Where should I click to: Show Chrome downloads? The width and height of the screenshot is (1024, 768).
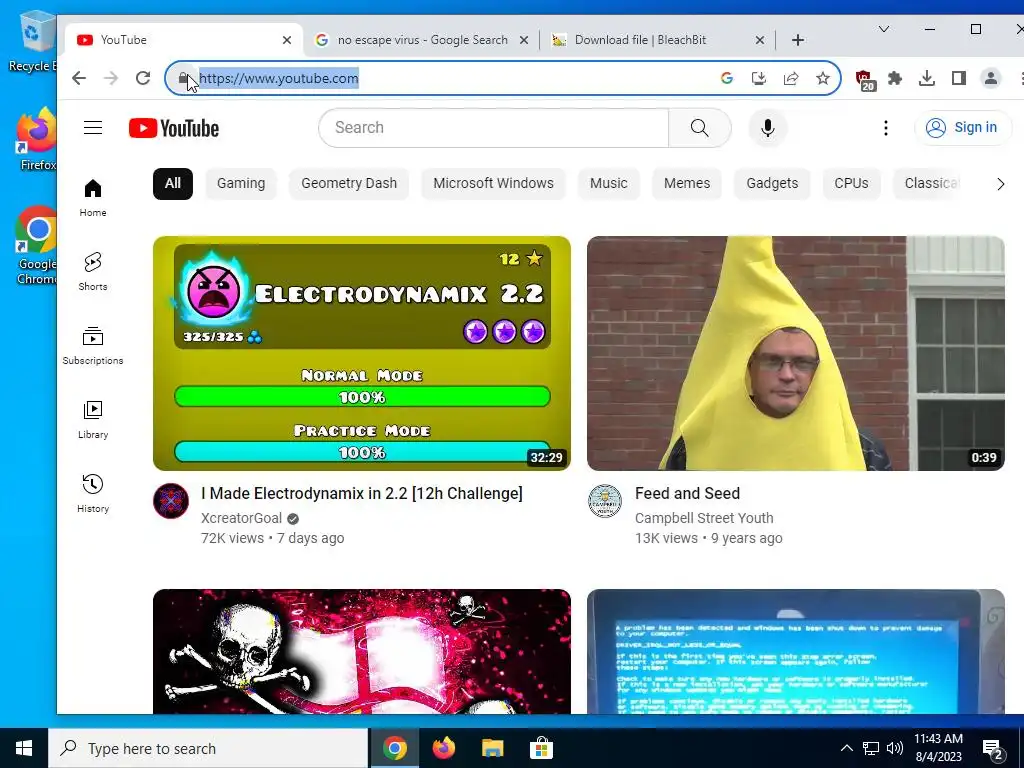point(927,78)
